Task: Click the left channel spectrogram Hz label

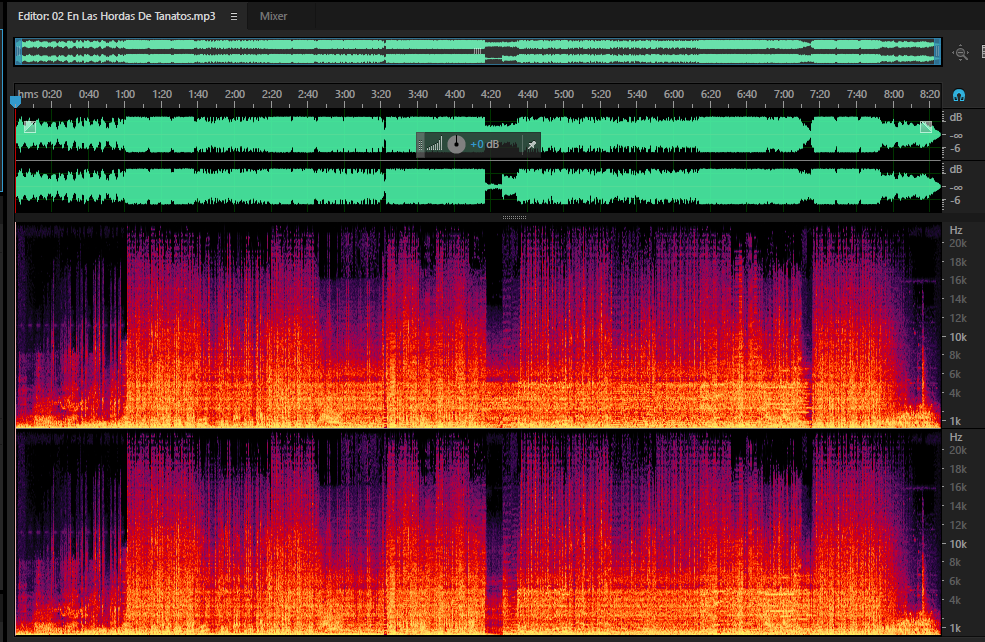Action: (x=956, y=231)
